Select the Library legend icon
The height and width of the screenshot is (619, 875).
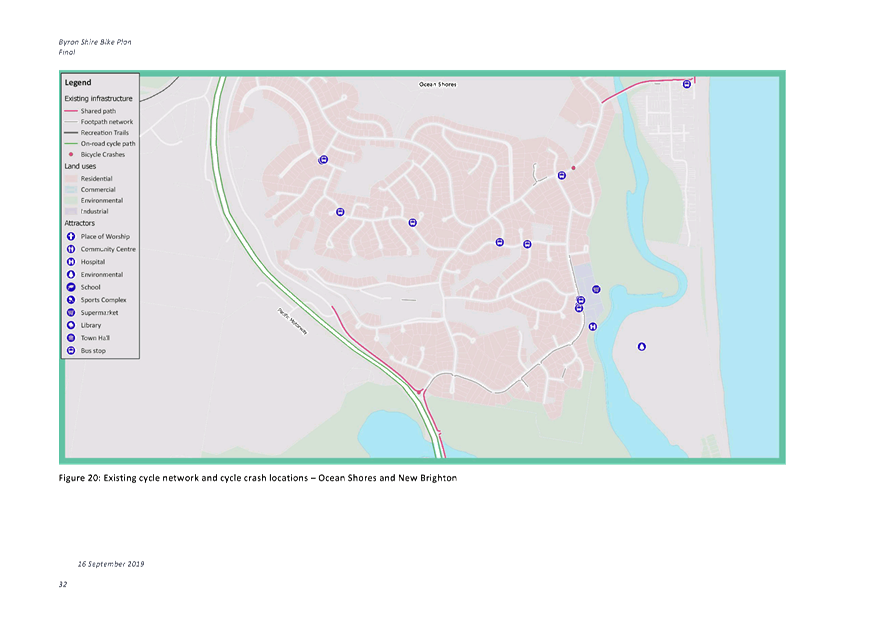tap(71, 325)
